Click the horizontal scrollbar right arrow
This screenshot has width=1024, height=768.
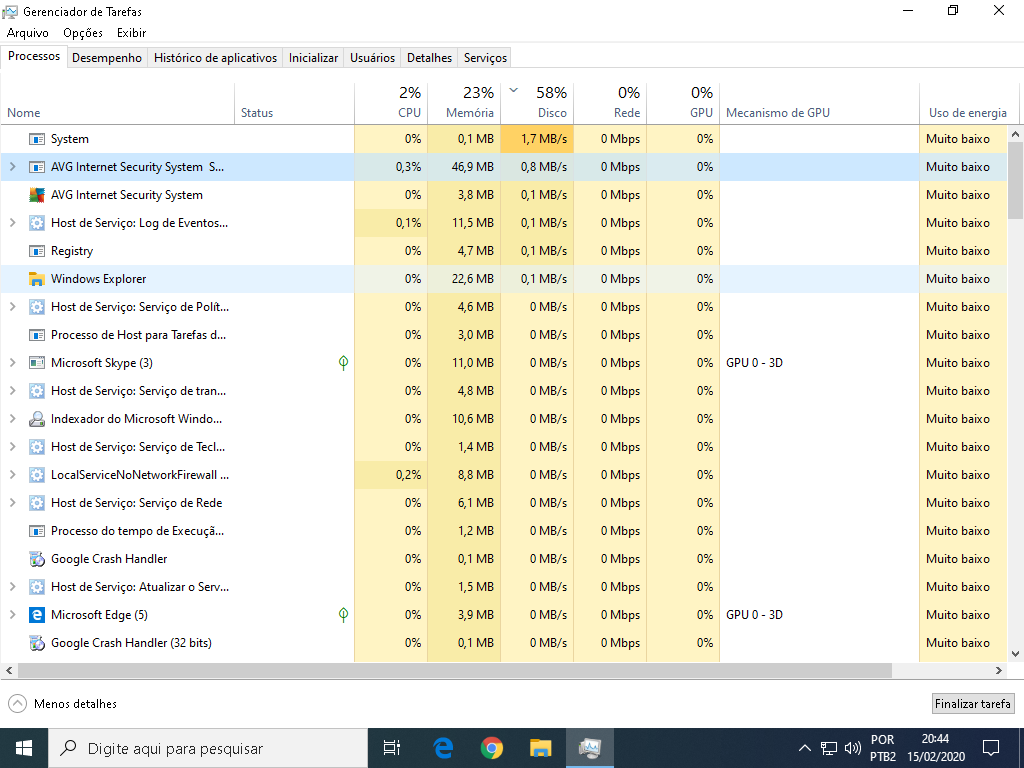pos(999,670)
